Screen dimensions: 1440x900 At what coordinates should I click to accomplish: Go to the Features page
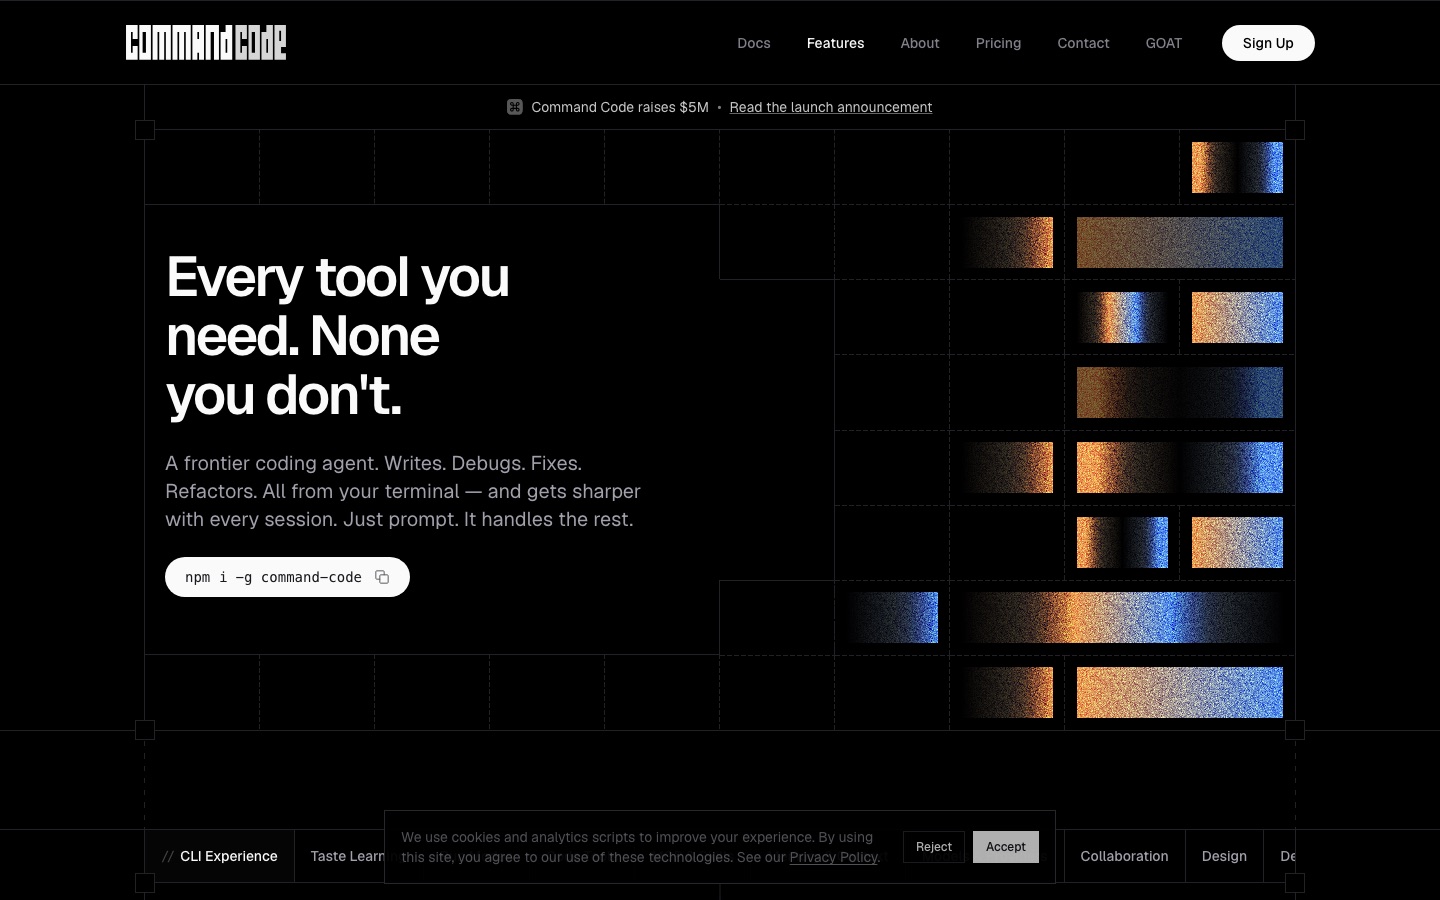pos(836,43)
